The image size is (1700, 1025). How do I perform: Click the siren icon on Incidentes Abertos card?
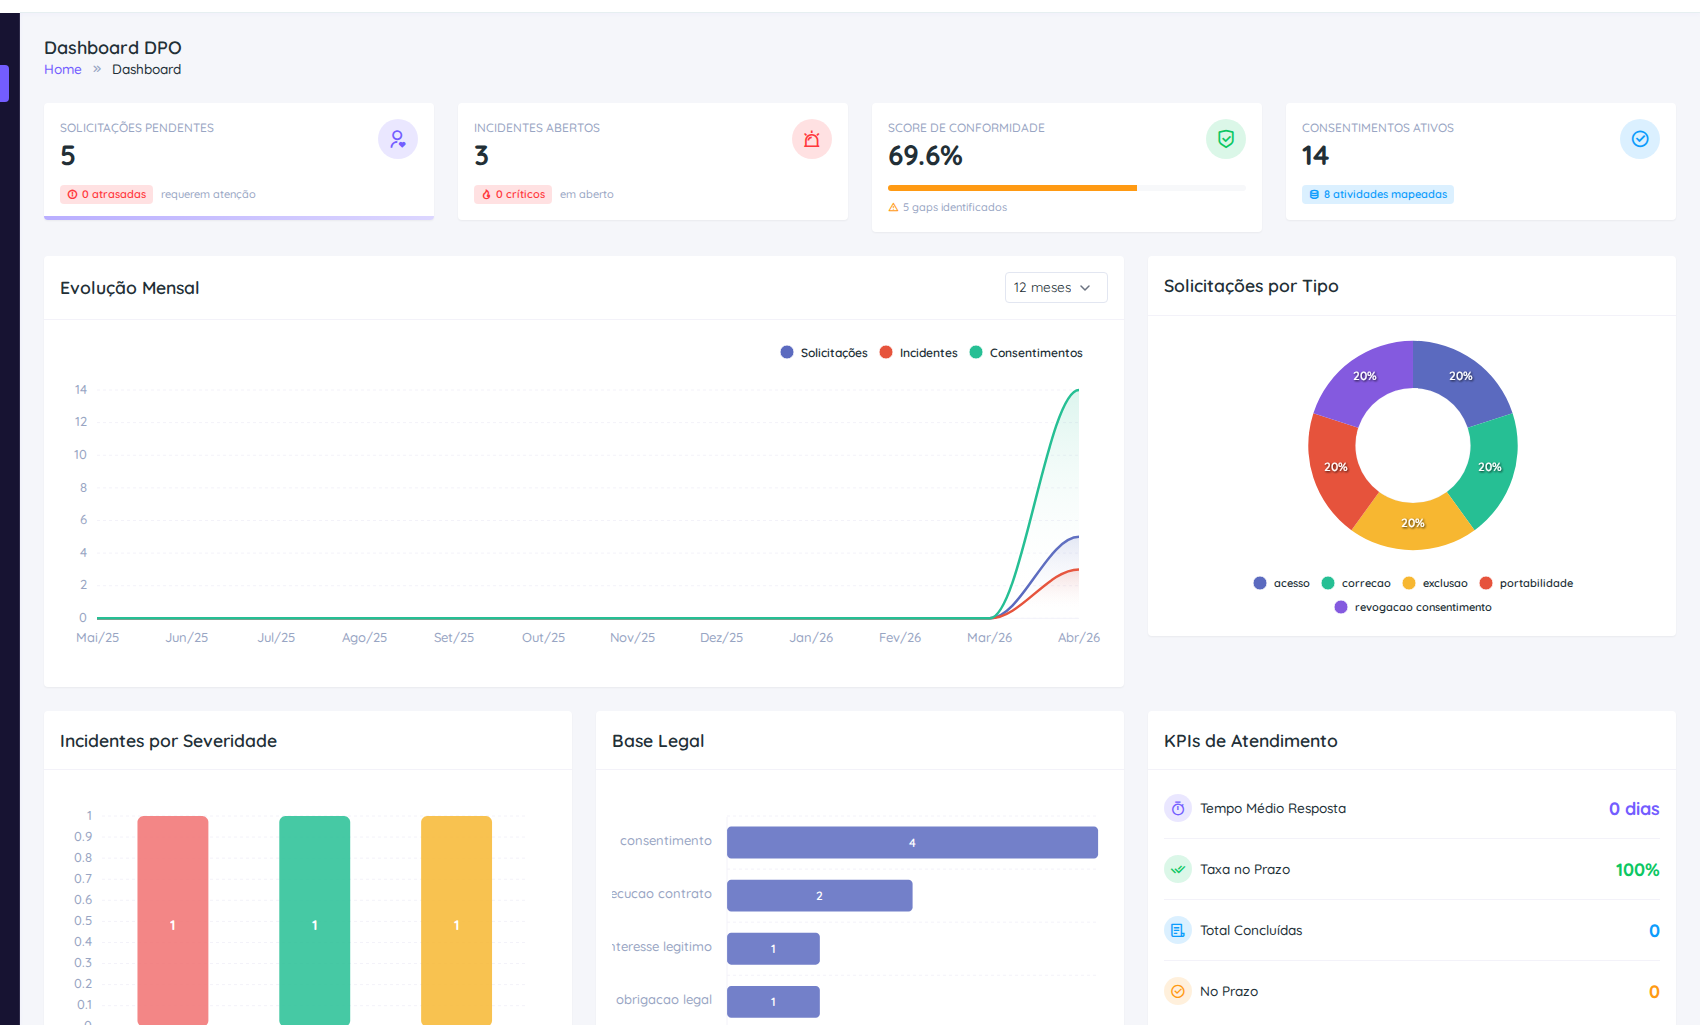(x=812, y=139)
